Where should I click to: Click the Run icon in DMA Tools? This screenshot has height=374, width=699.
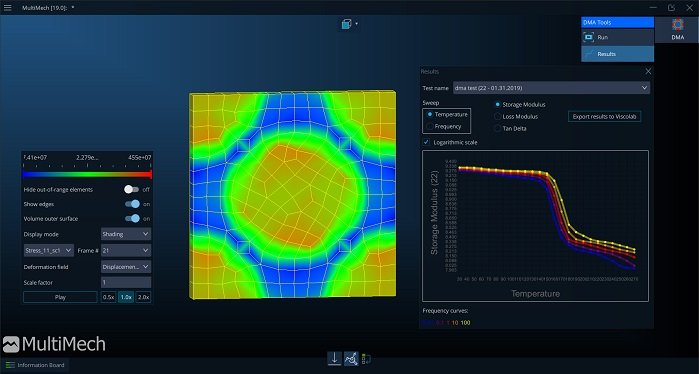(x=588, y=37)
